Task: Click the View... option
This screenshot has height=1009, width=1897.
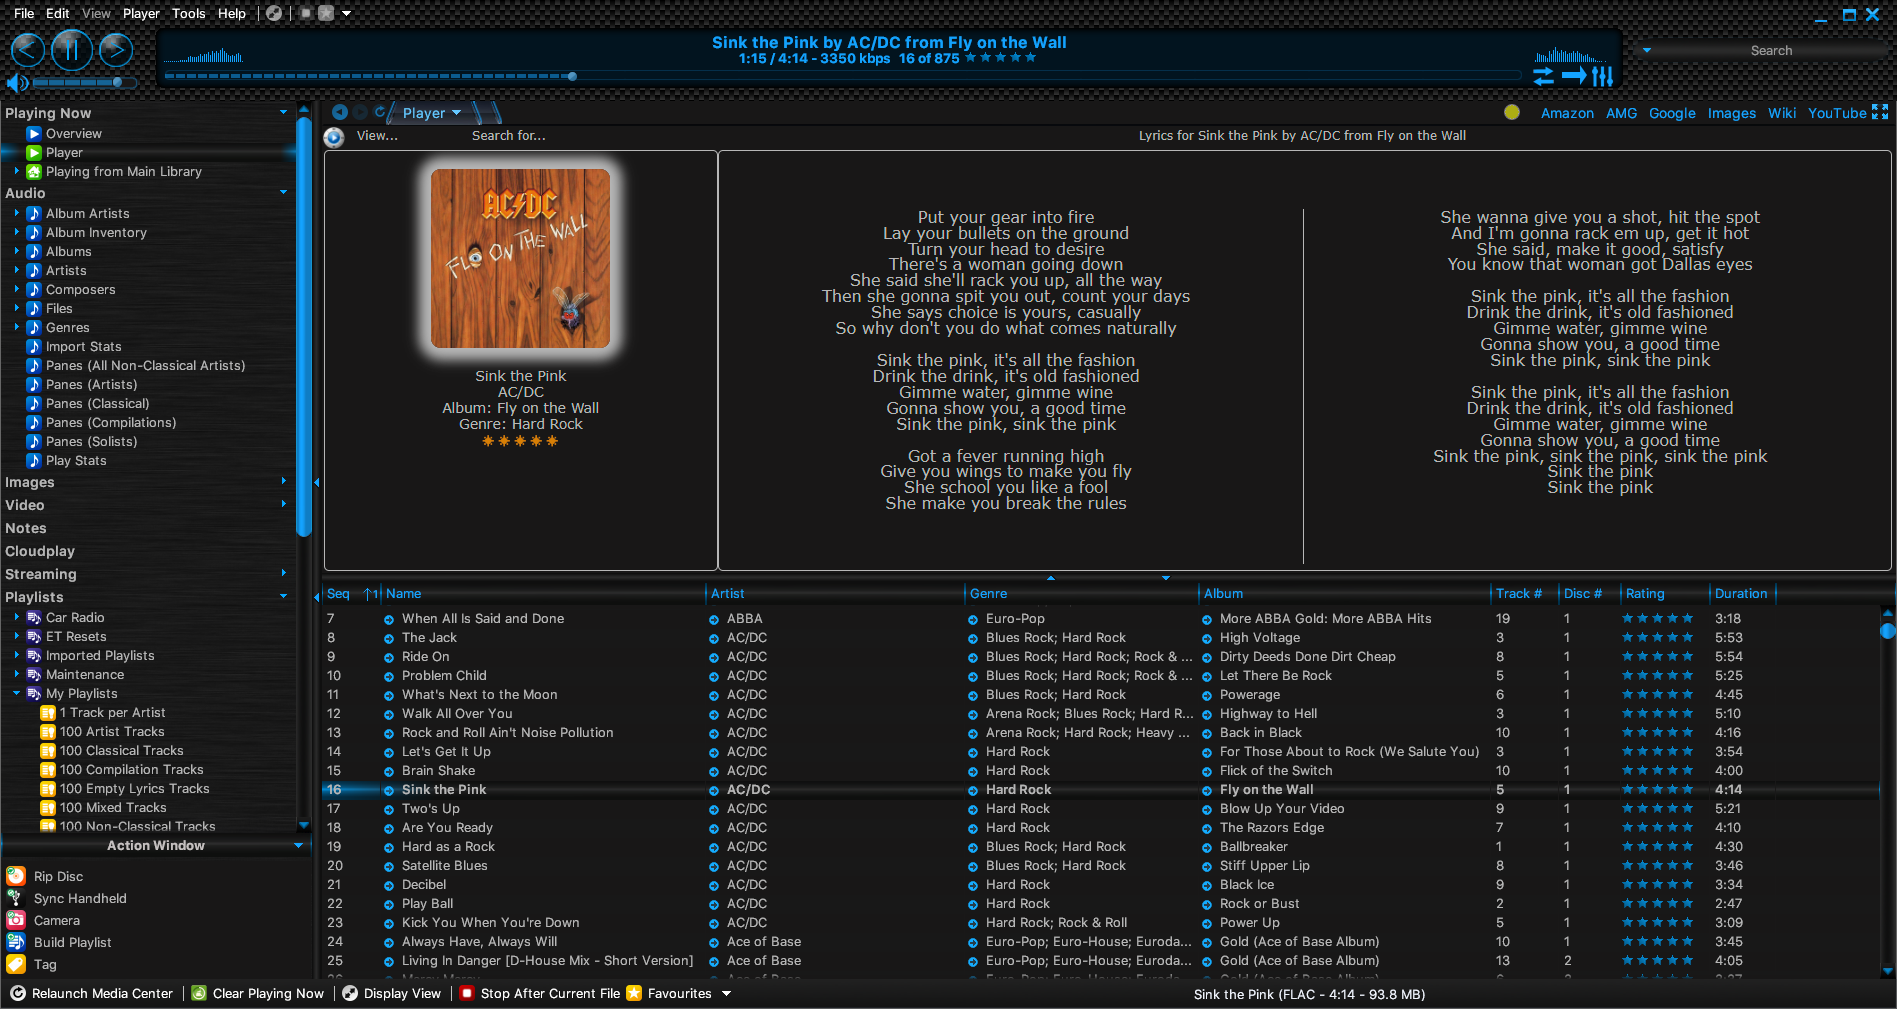Action: tap(377, 136)
